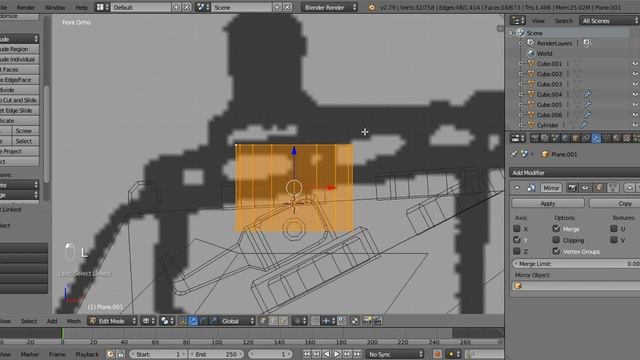Open the Object properties tab cube icon
Image resolution: width=640 pixels, height=360 pixels.
(576, 138)
